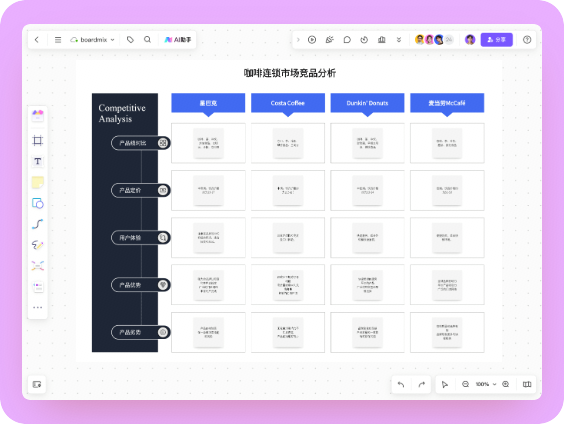Screen dimensions: 564x424
Task: Select the McCafé 产品线对比 sticky note
Action: (447, 143)
